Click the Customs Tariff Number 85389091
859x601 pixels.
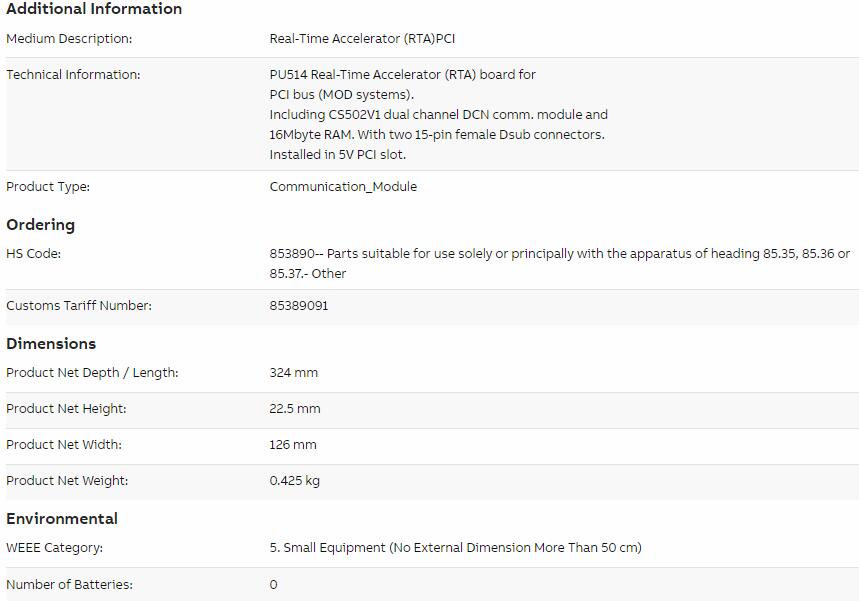point(299,306)
